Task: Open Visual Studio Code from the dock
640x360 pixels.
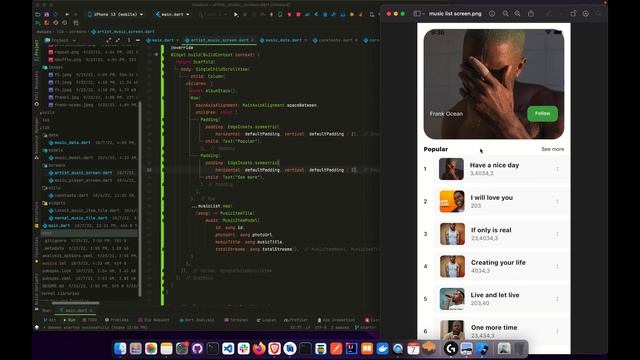Action: pyautogui.click(x=228, y=349)
